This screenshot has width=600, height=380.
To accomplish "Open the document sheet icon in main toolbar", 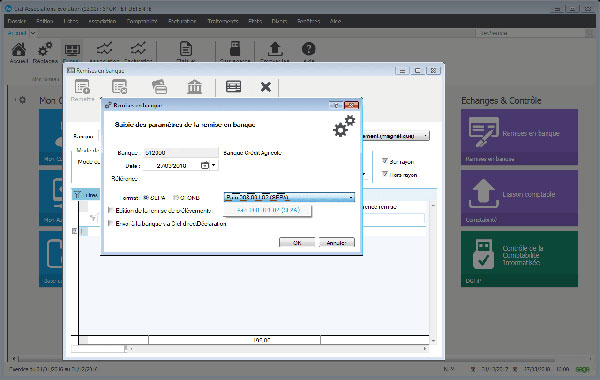I will click(x=186, y=49).
